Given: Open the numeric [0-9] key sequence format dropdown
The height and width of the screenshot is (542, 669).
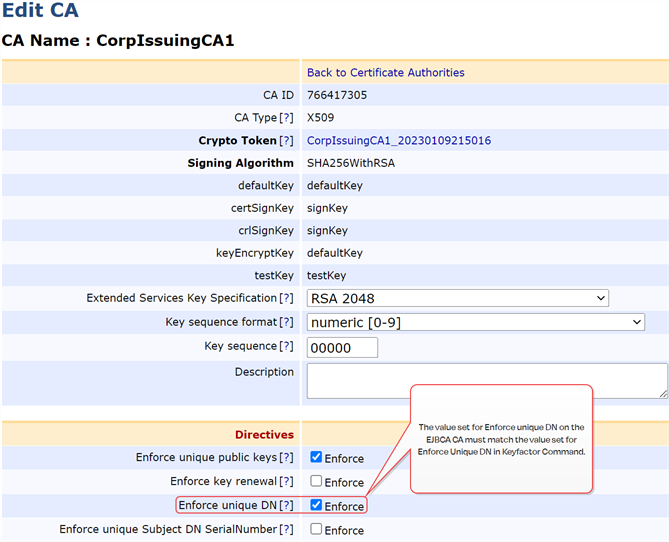Looking at the screenshot, I should click(475, 322).
